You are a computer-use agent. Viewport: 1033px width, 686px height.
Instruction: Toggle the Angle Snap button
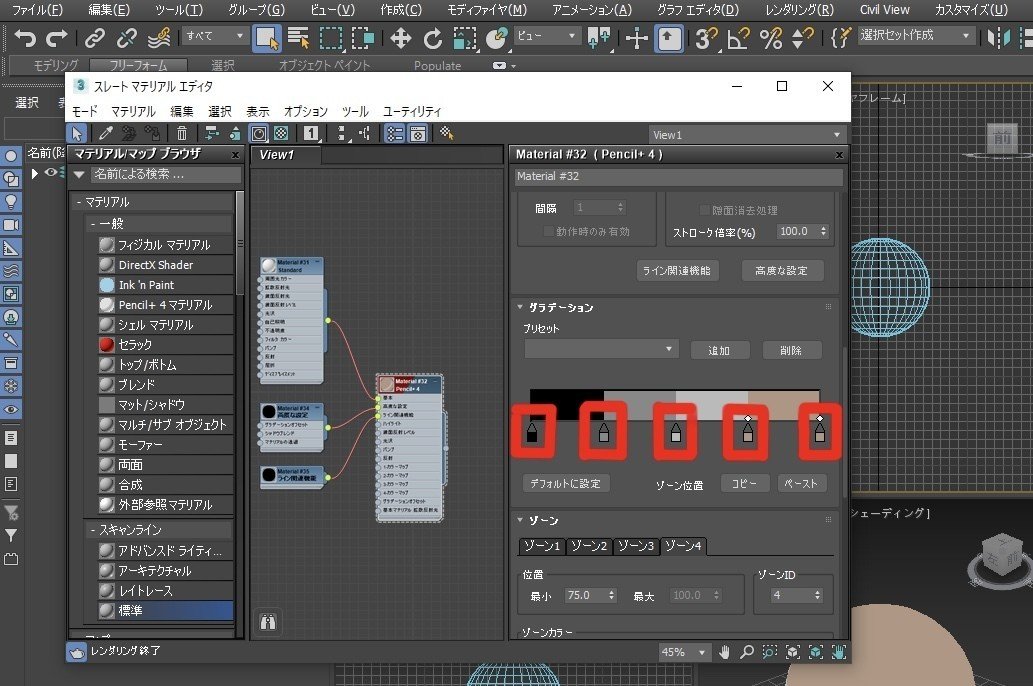click(x=738, y=39)
